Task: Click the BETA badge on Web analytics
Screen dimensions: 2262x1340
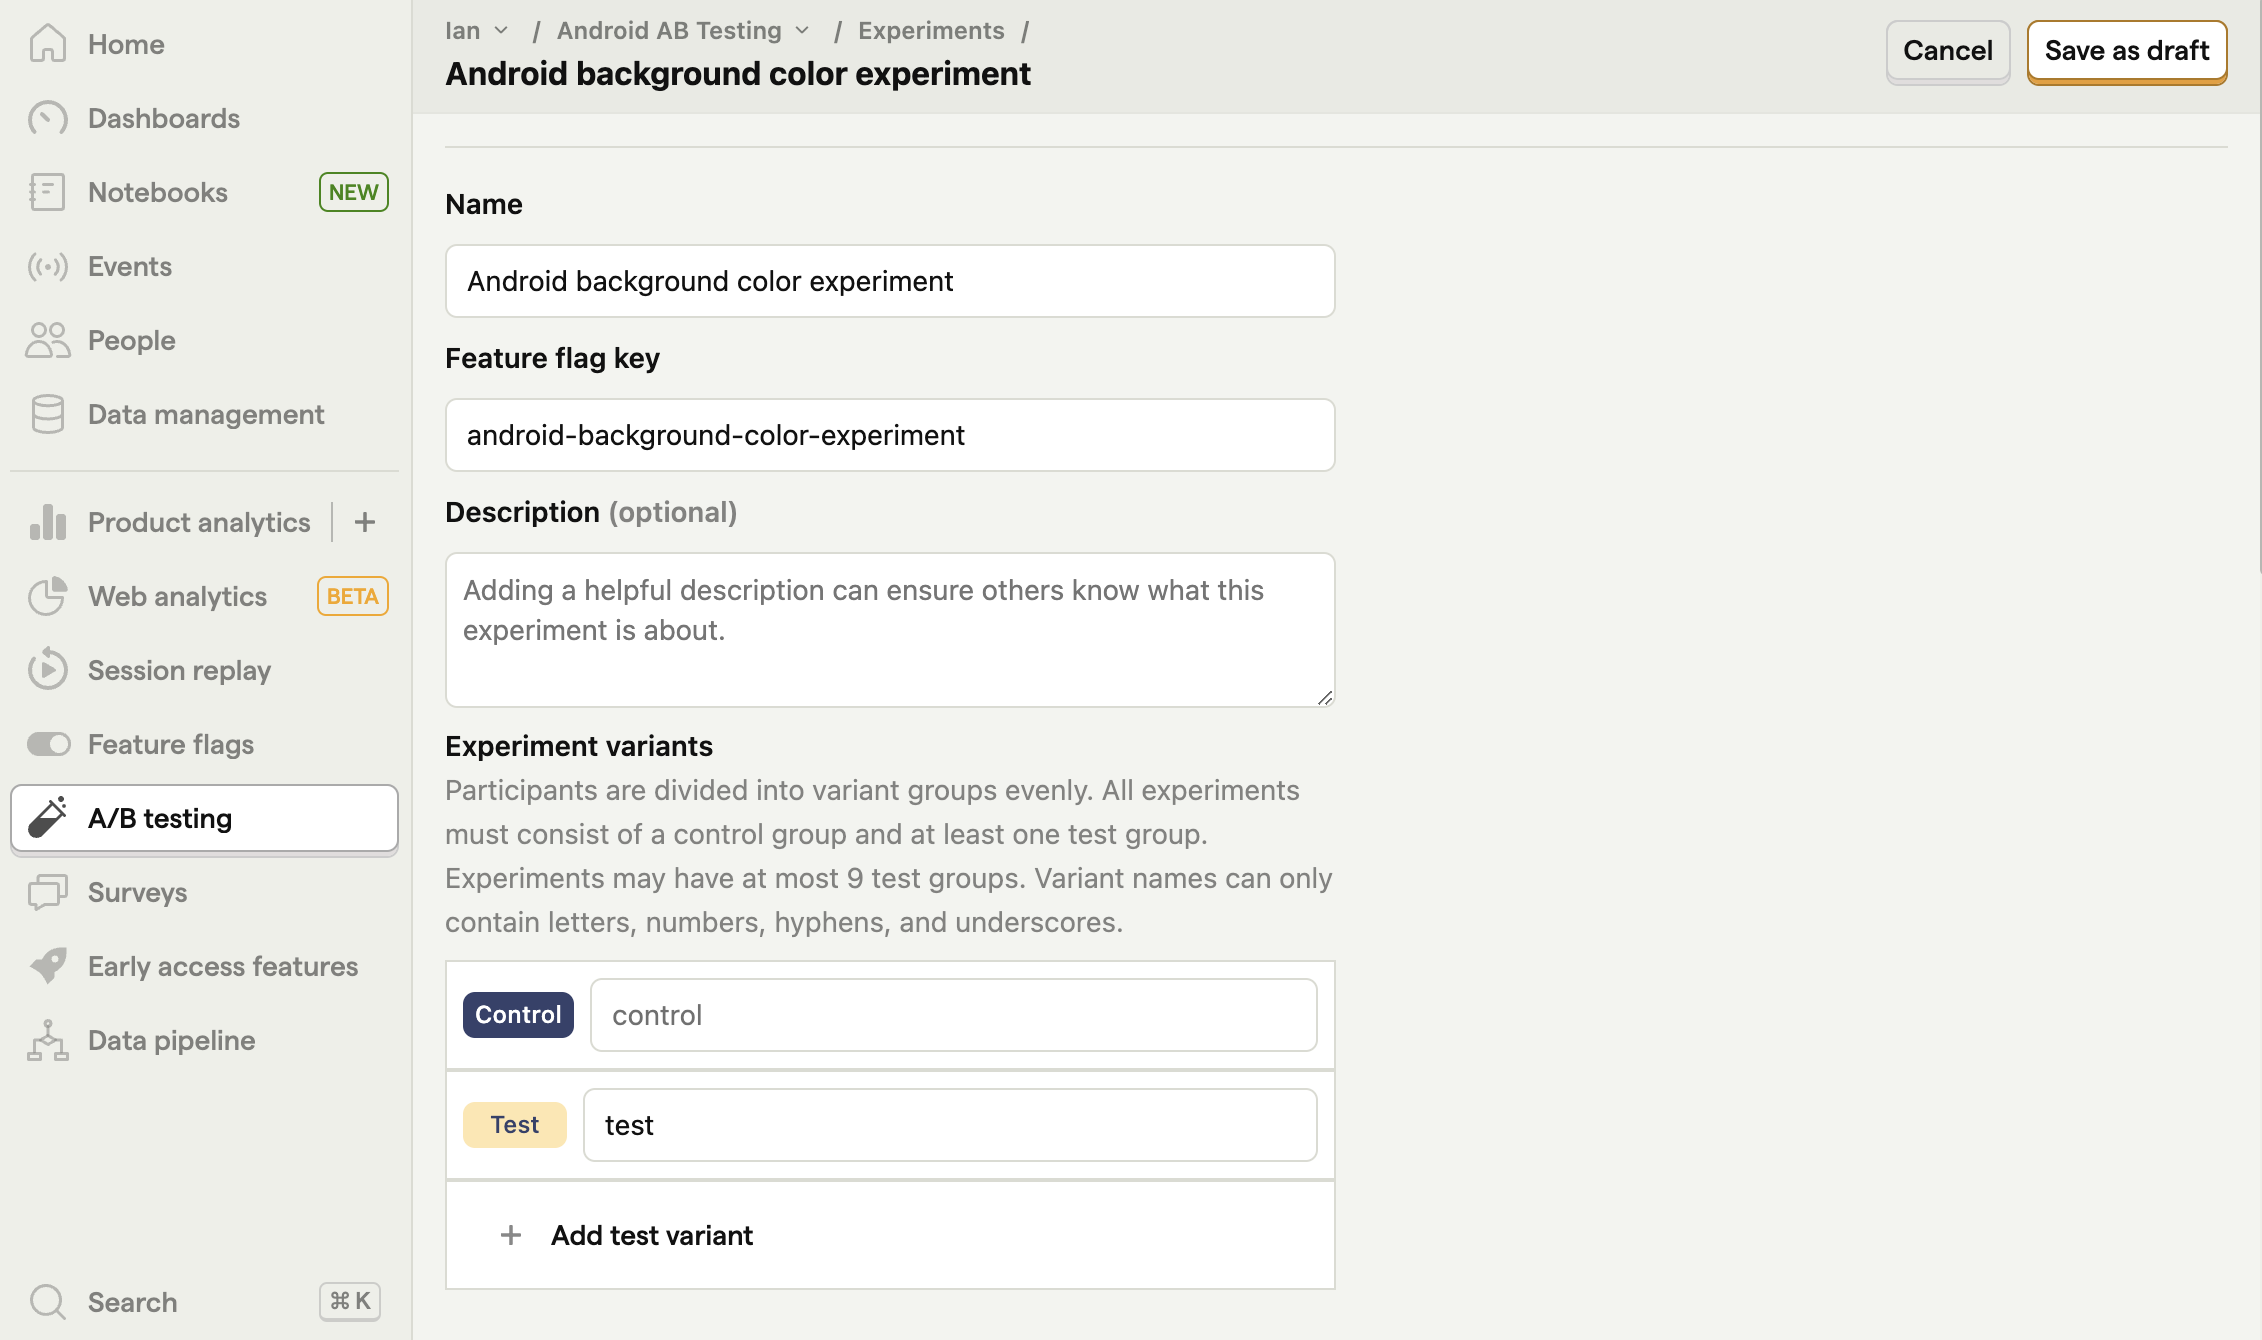Action: pos(353,595)
